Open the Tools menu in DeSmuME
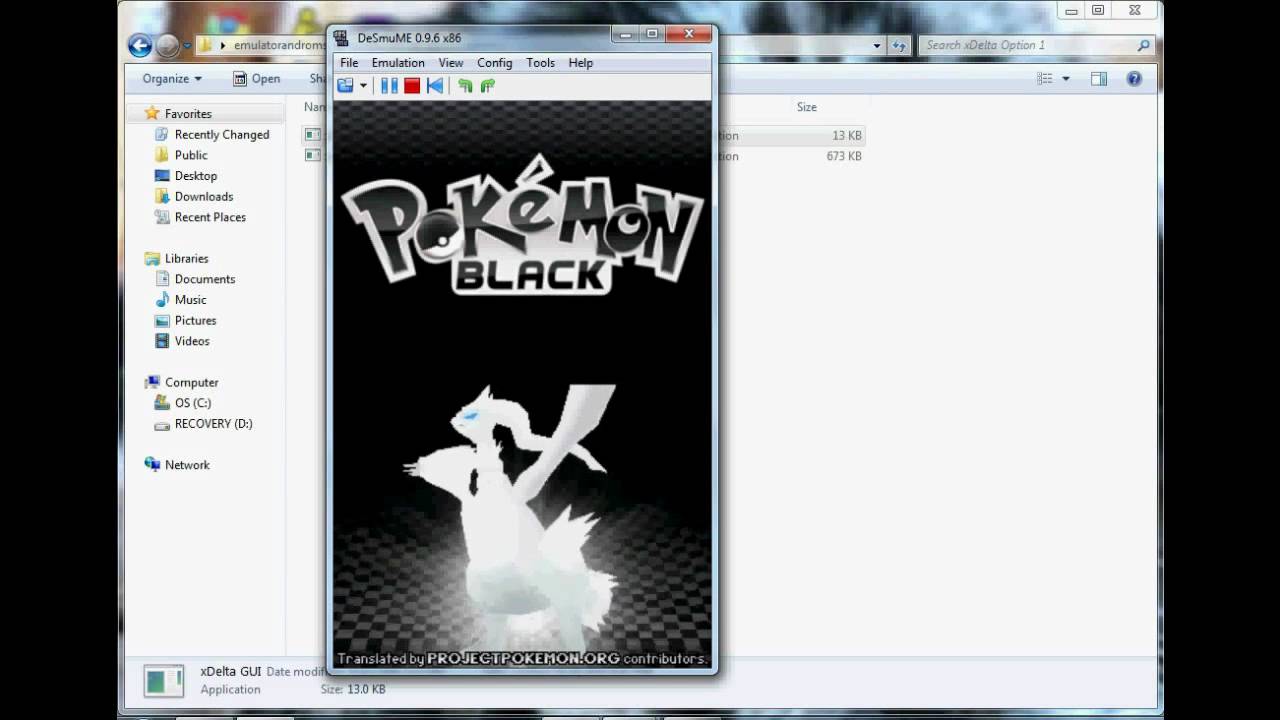This screenshot has height=720, width=1280. coord(540,62)
